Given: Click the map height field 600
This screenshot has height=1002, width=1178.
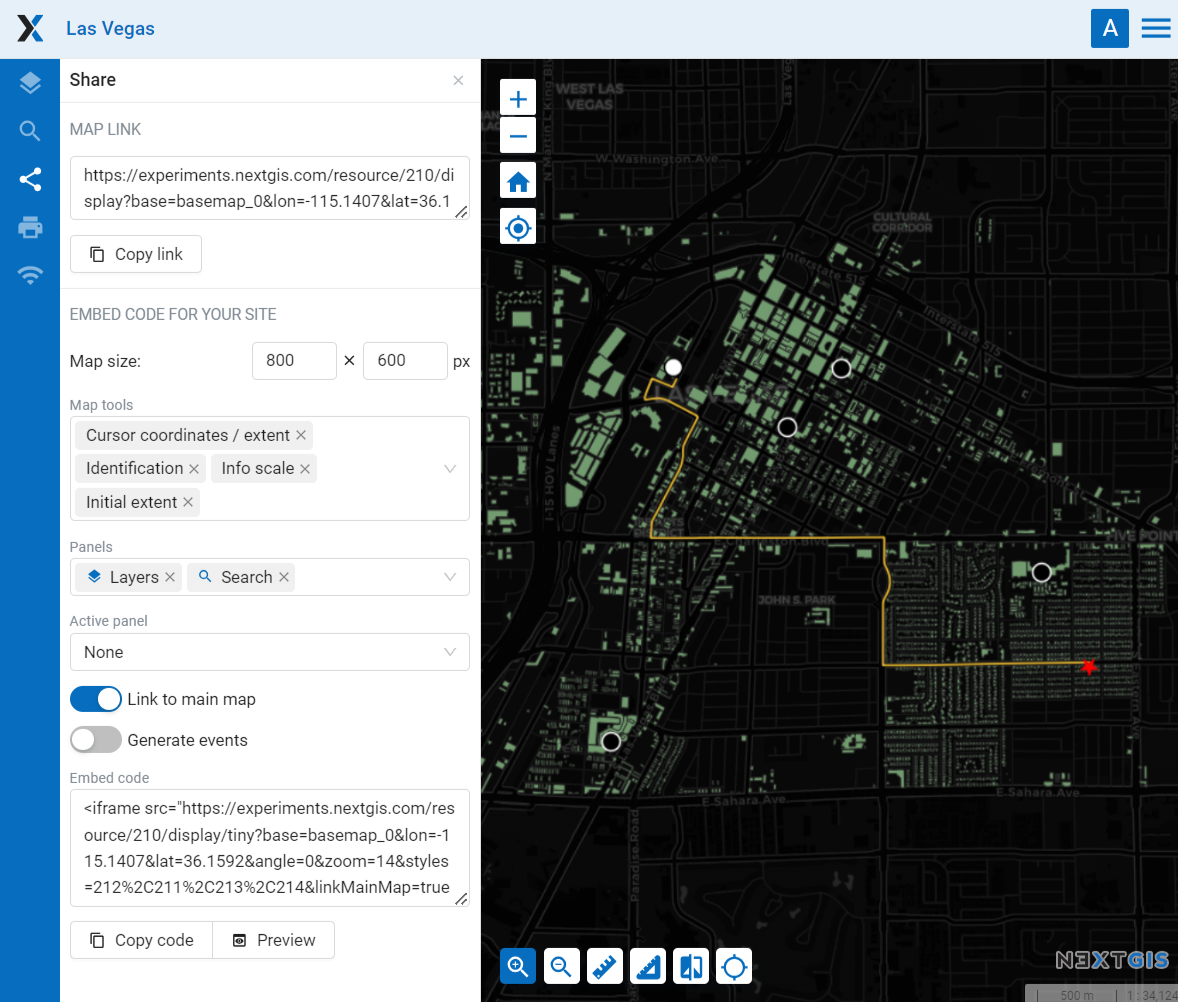Looking at the screenshot, I should tap(406, 361).
